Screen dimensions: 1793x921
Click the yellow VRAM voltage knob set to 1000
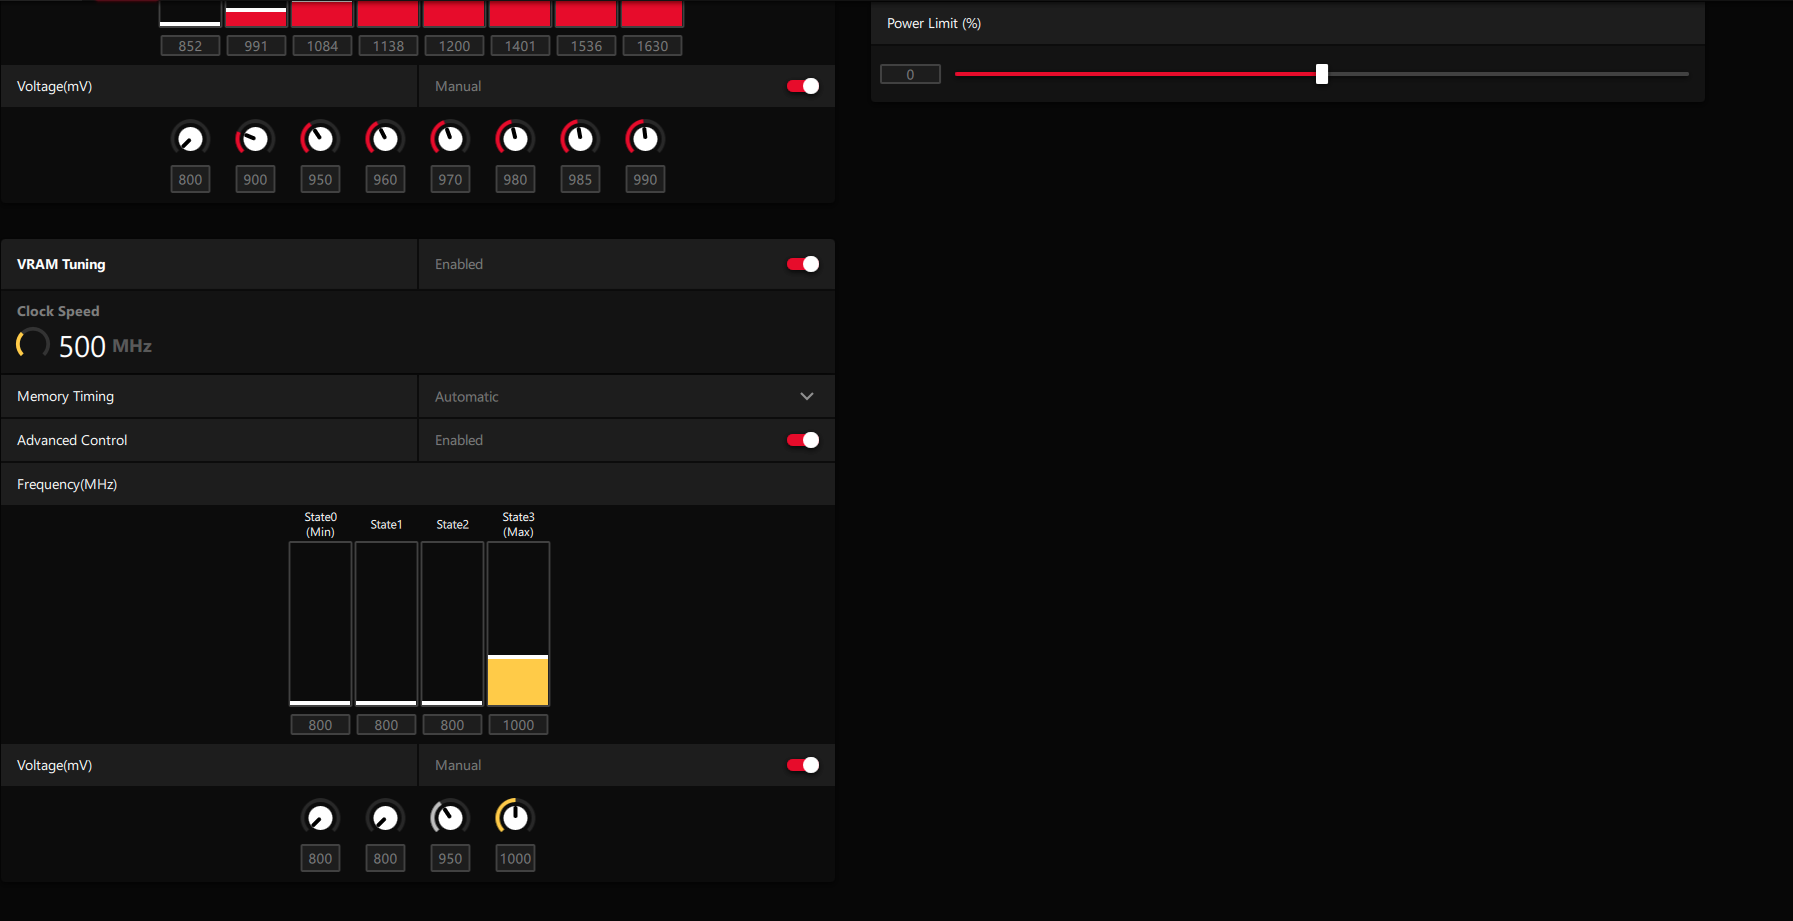(x=515, y=818)
